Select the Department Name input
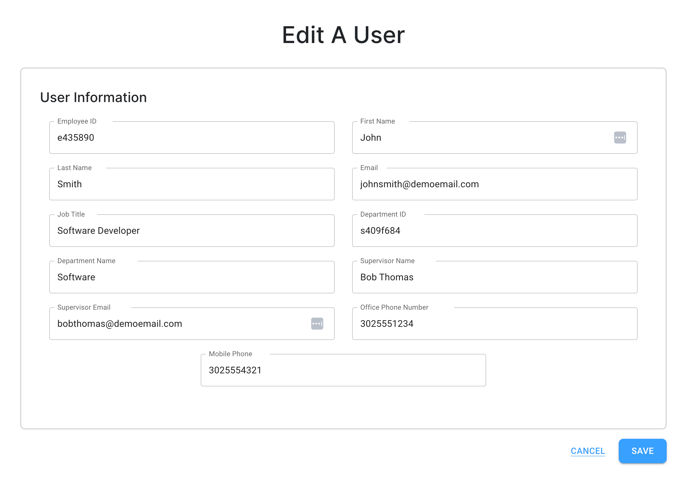Screen dimensions: 688x485 pos(192,277)
